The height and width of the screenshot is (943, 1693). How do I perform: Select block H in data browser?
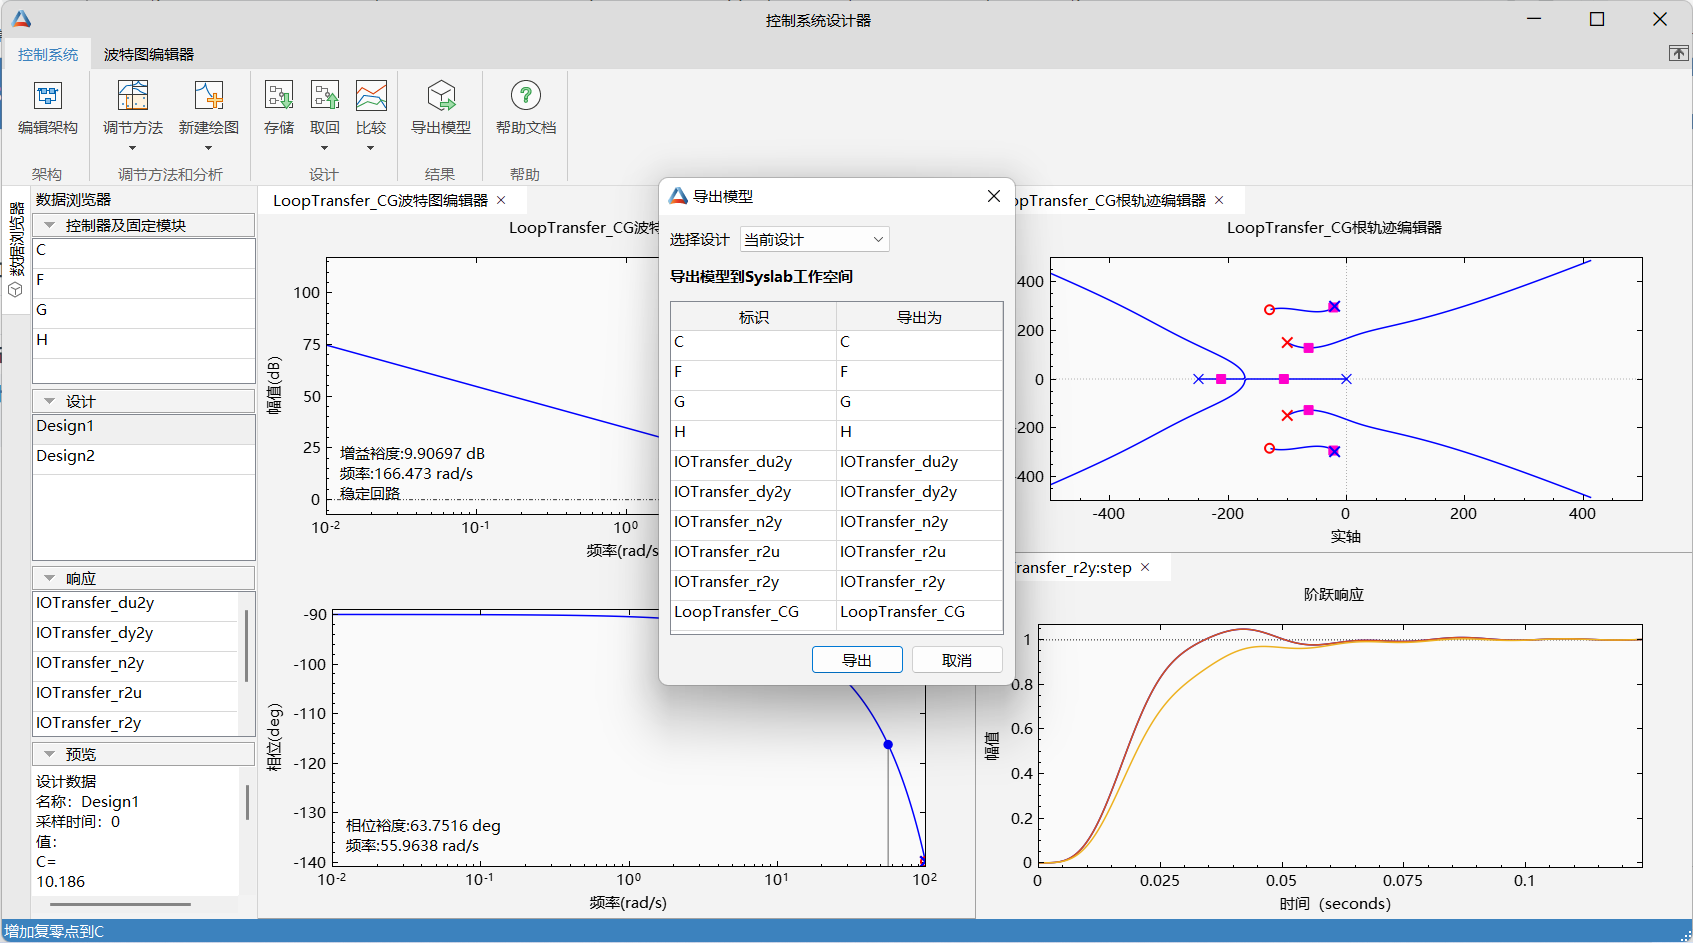coord(144,343)
